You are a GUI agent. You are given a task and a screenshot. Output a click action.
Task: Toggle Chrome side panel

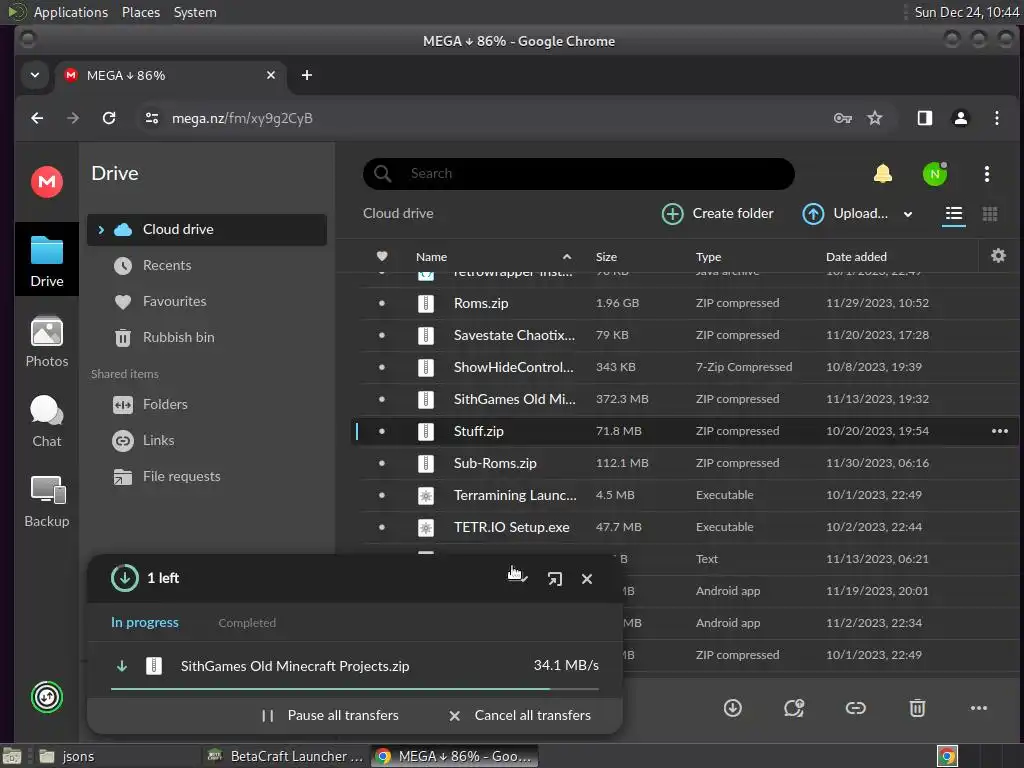pos(924,118)
